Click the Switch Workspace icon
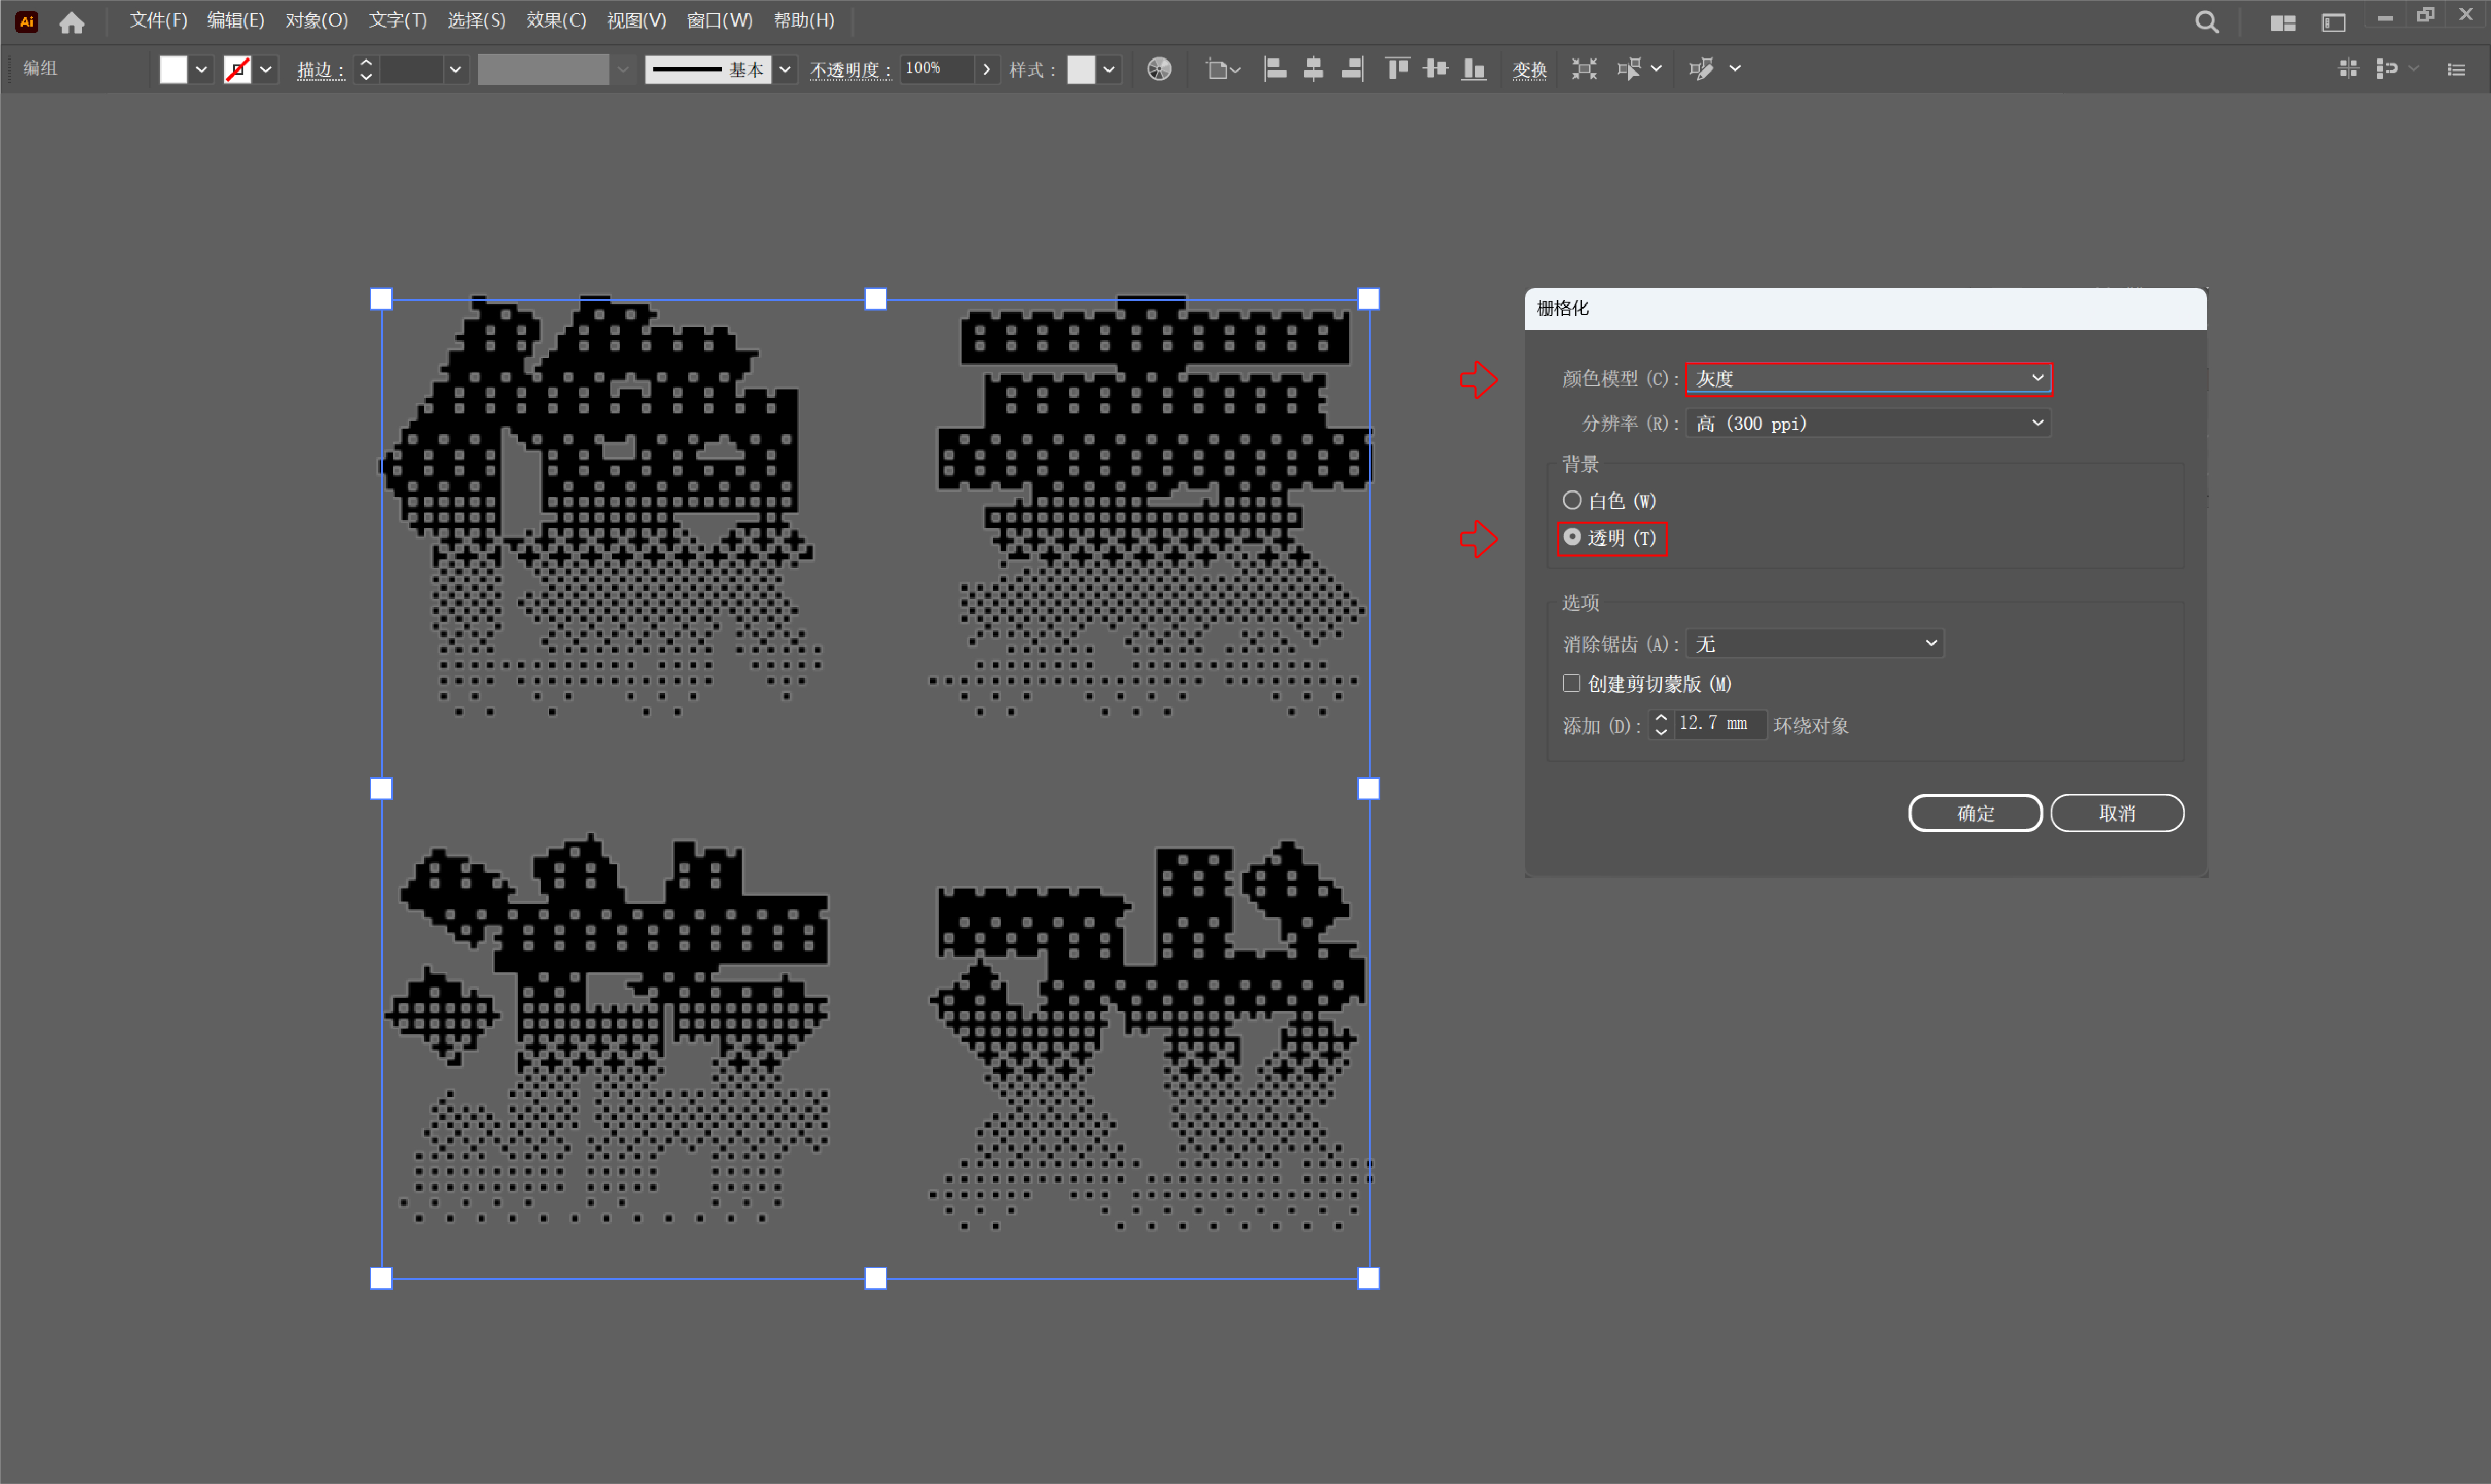Screen dimensions: 2491x1484 click(x=2333, y=23)
